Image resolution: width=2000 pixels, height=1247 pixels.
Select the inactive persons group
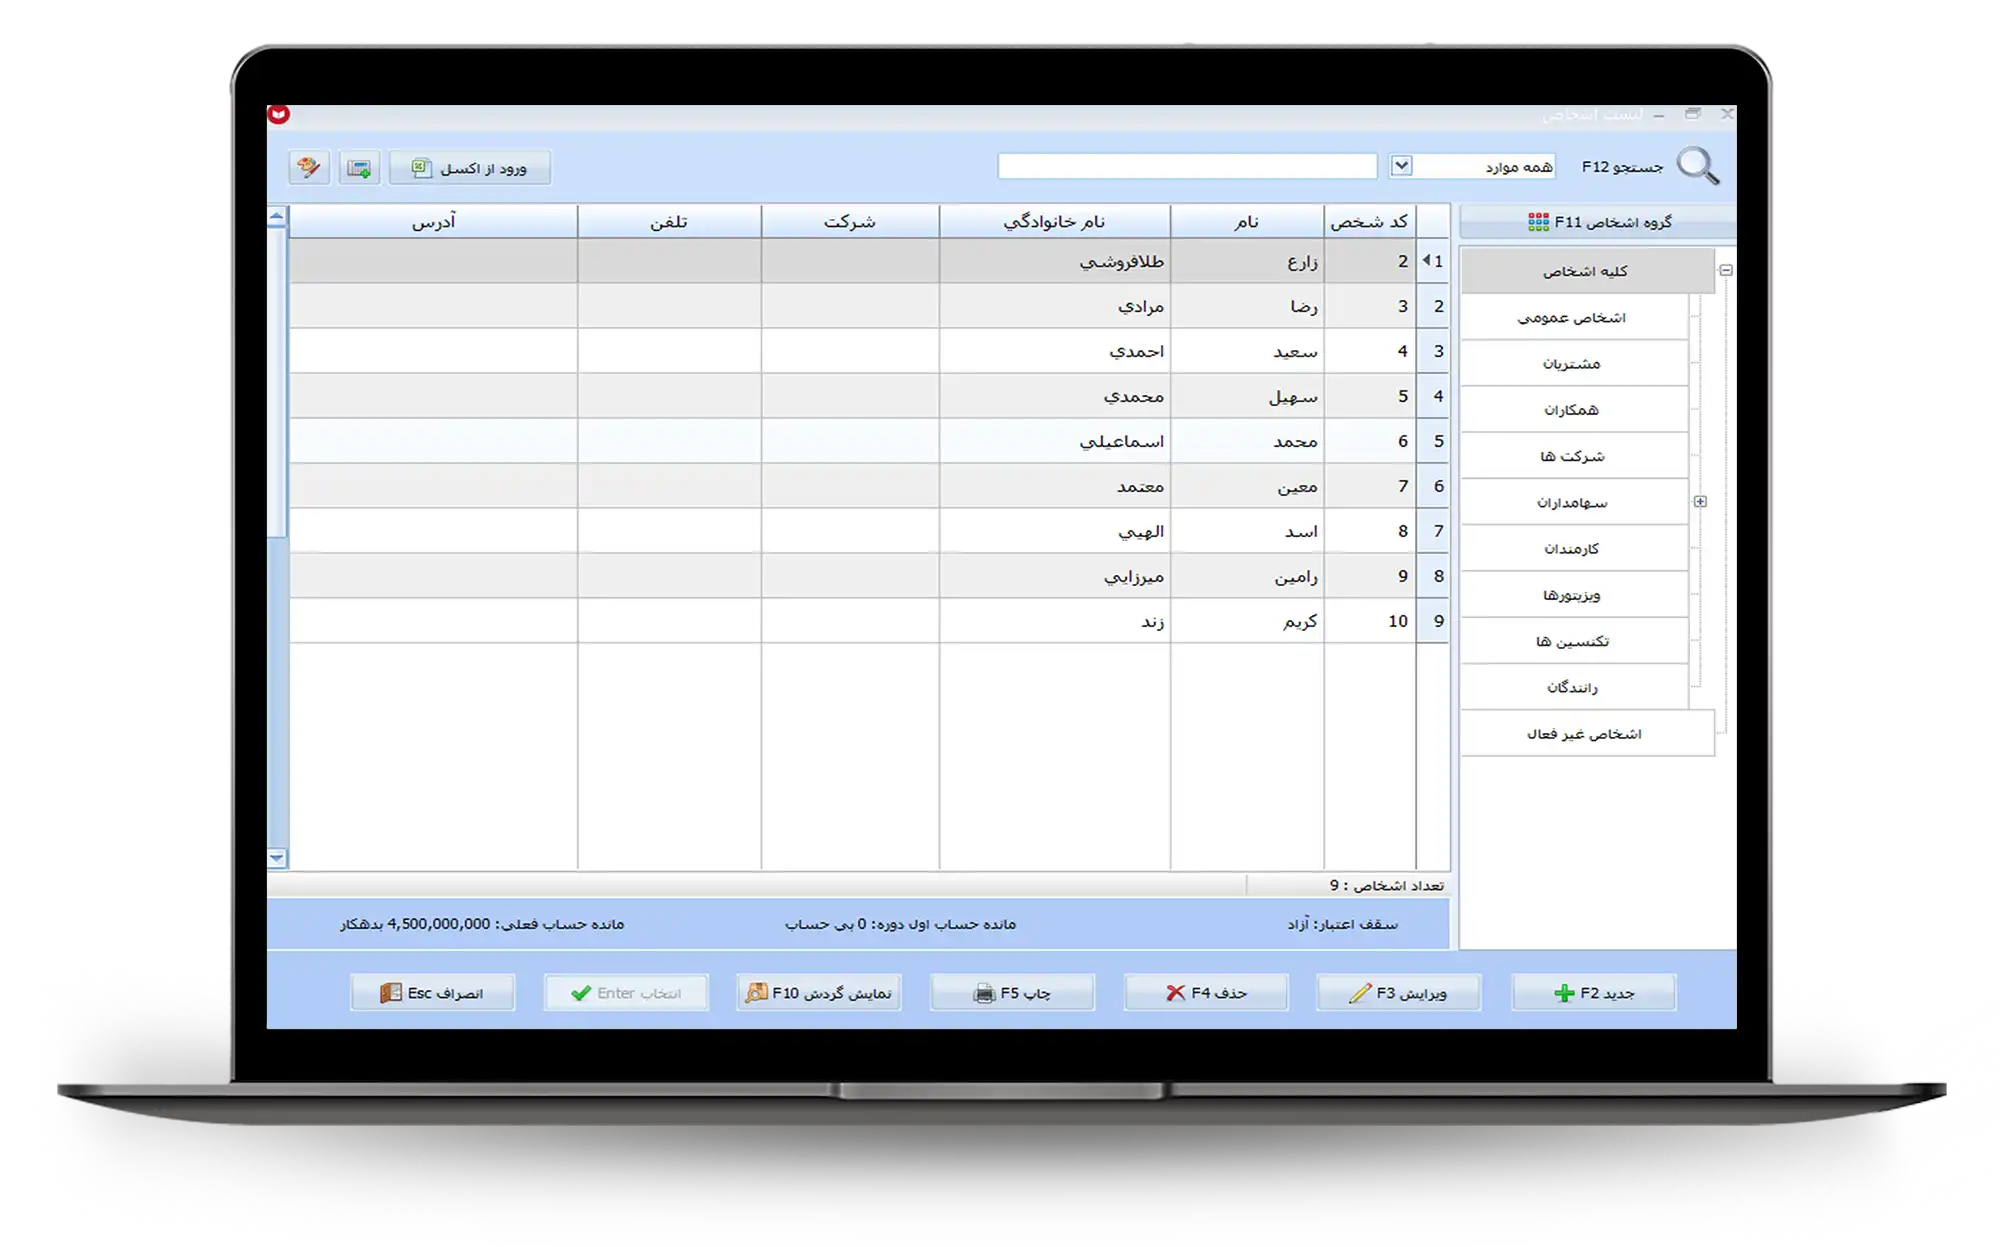(1584, 734)
